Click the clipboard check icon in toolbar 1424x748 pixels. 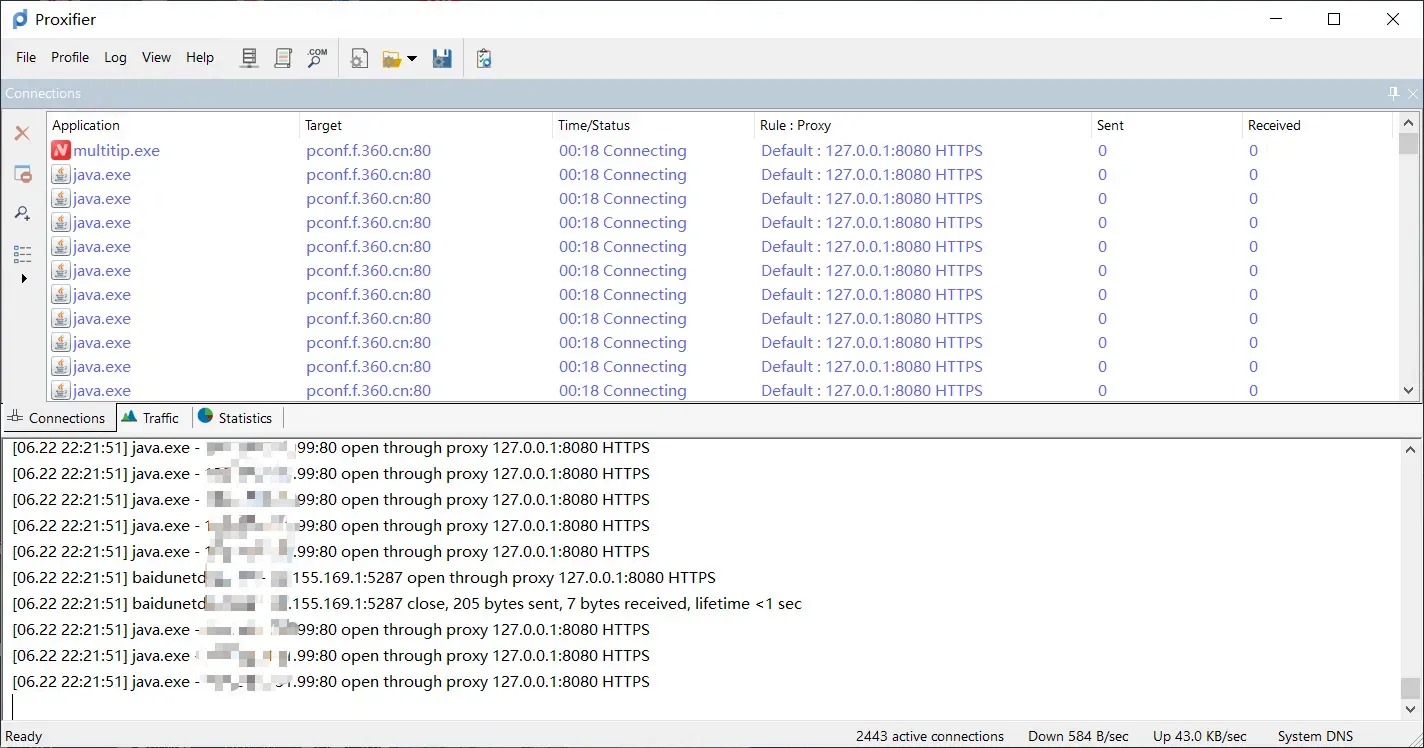pyautogui.click(x=484, y=58)
